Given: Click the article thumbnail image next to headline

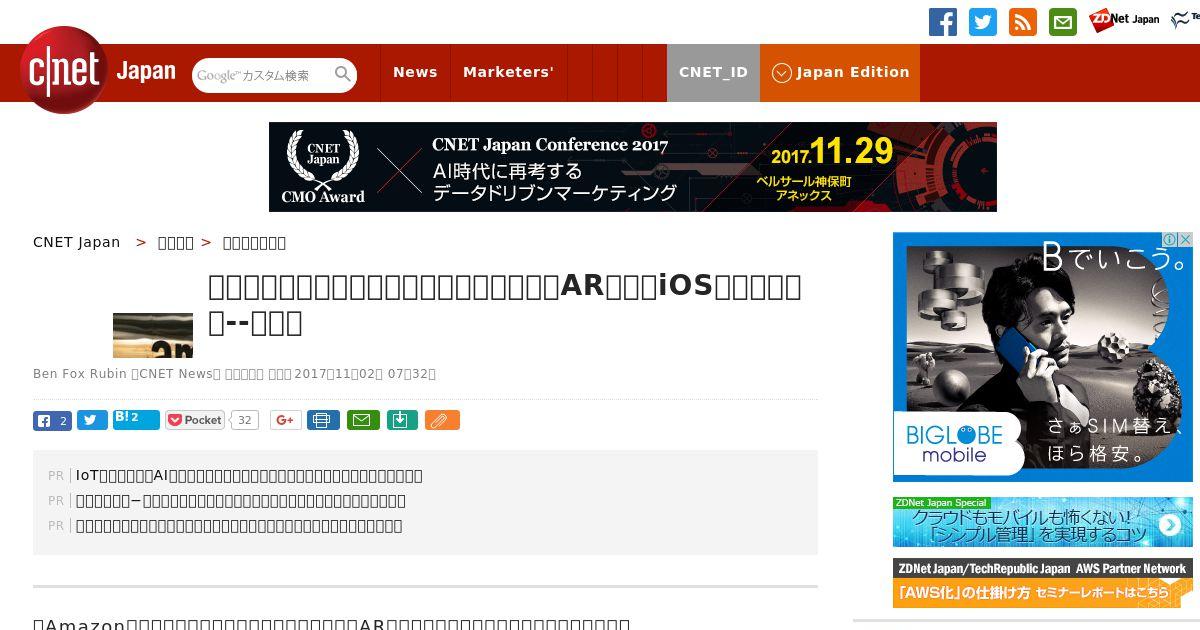Looking at the screenshot, I should click(x=153, y=335).
